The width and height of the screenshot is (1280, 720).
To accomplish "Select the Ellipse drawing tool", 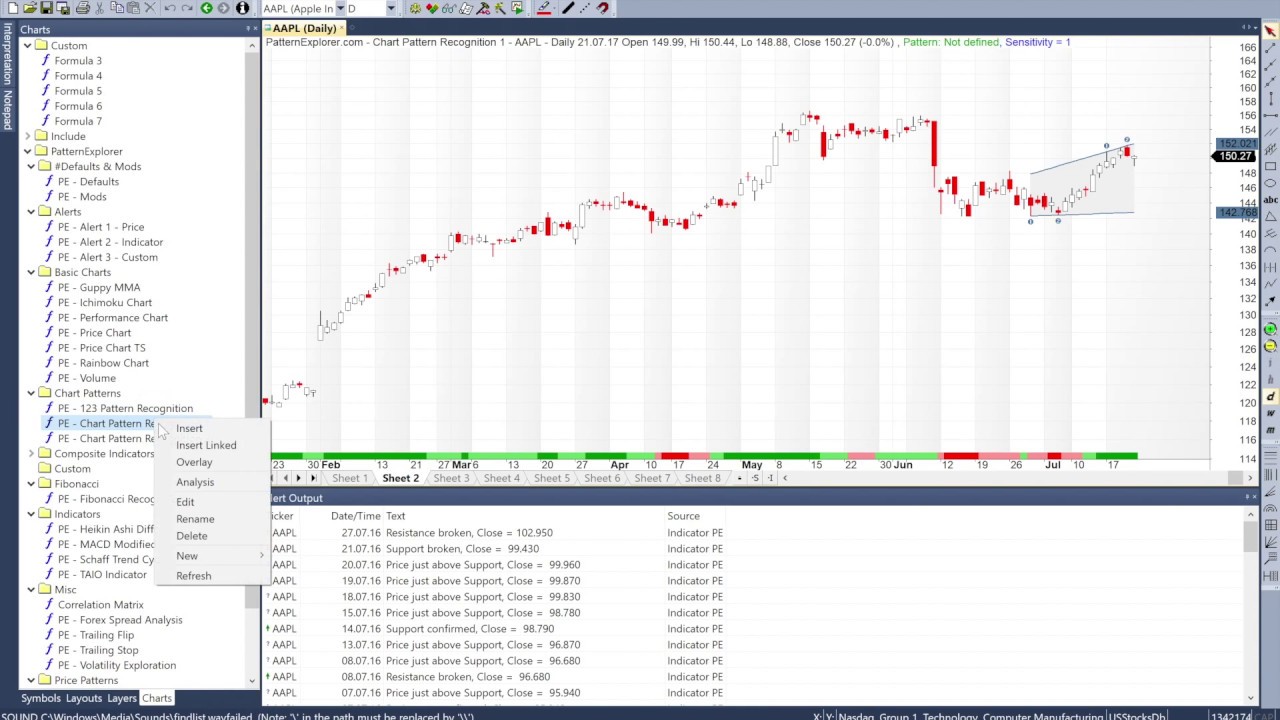I will pos(1270,183).
